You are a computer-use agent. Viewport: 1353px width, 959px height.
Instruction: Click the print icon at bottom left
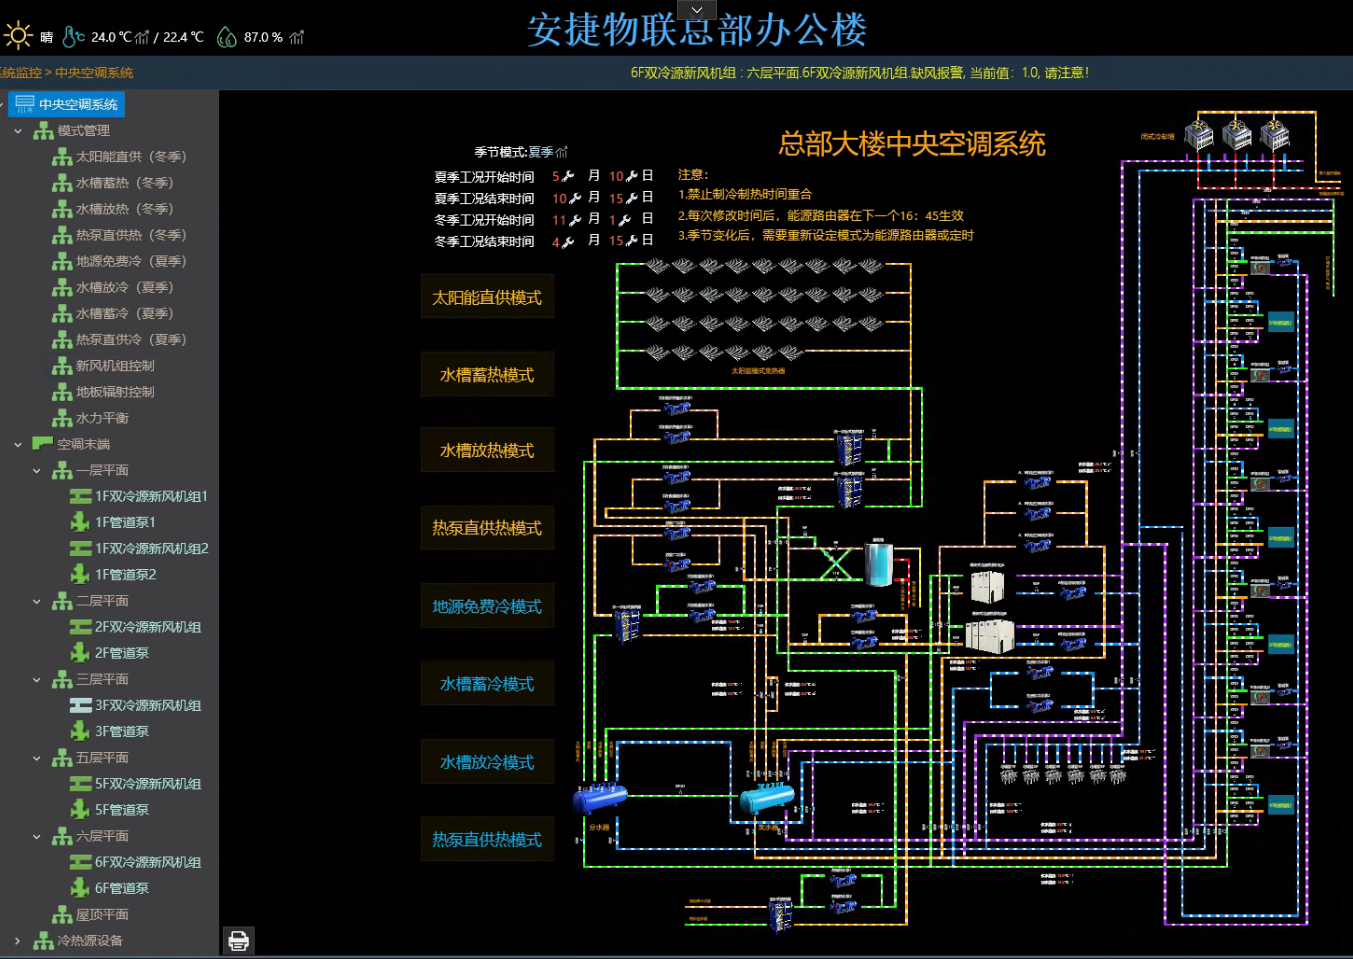(x=238, y=940)
